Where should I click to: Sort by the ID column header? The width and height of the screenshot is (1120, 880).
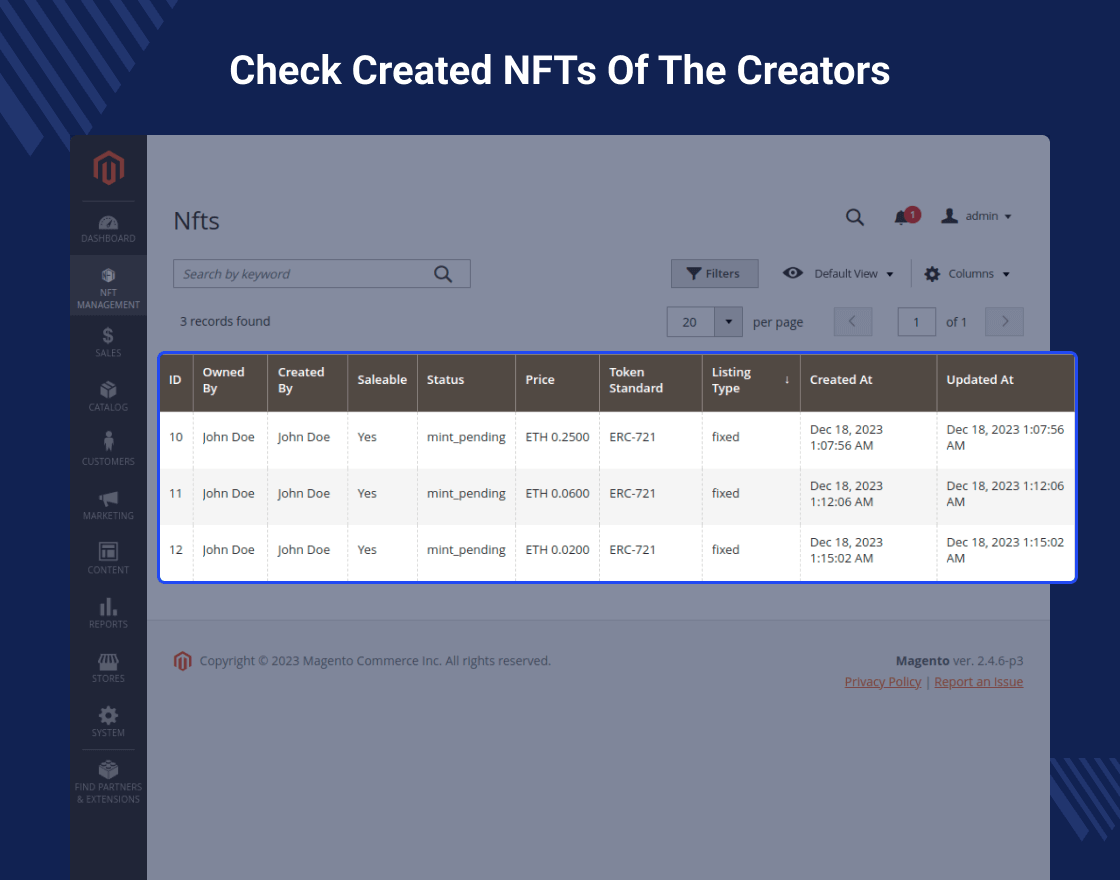pos(176,381)
